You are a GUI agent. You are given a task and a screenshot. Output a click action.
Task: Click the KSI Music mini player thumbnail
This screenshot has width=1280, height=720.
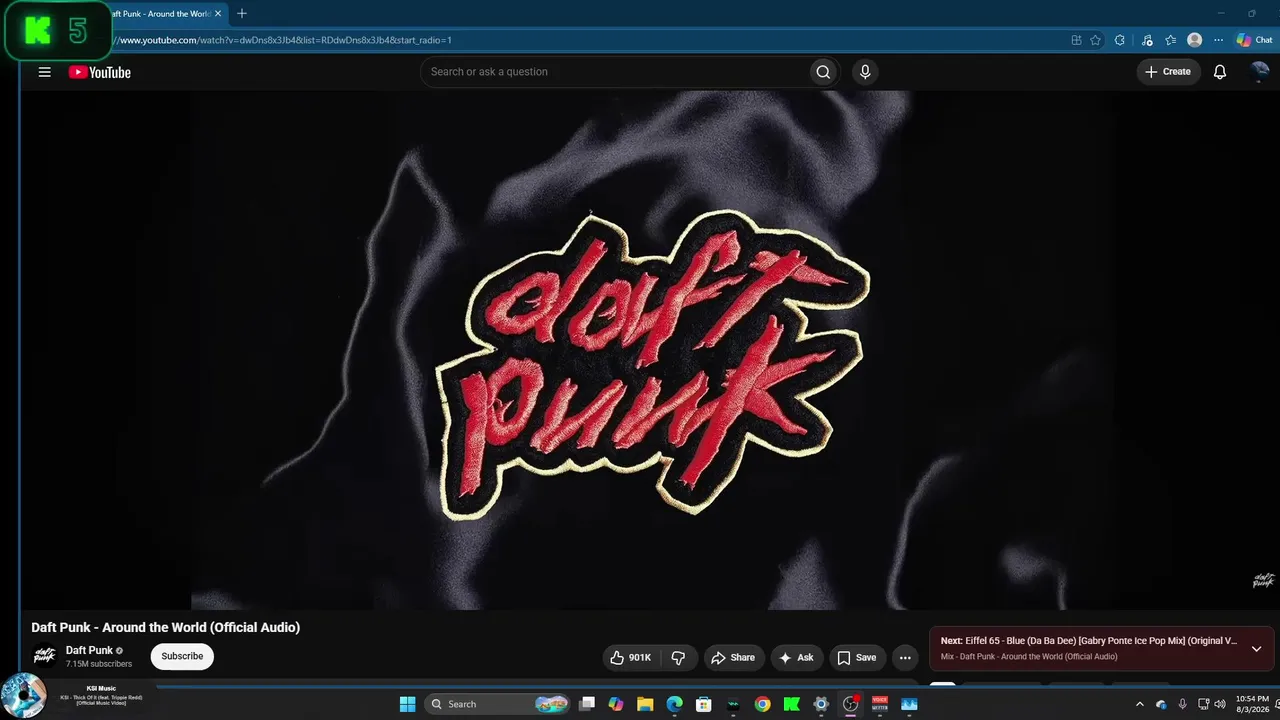pyautogui.click(x=23, y=696)
